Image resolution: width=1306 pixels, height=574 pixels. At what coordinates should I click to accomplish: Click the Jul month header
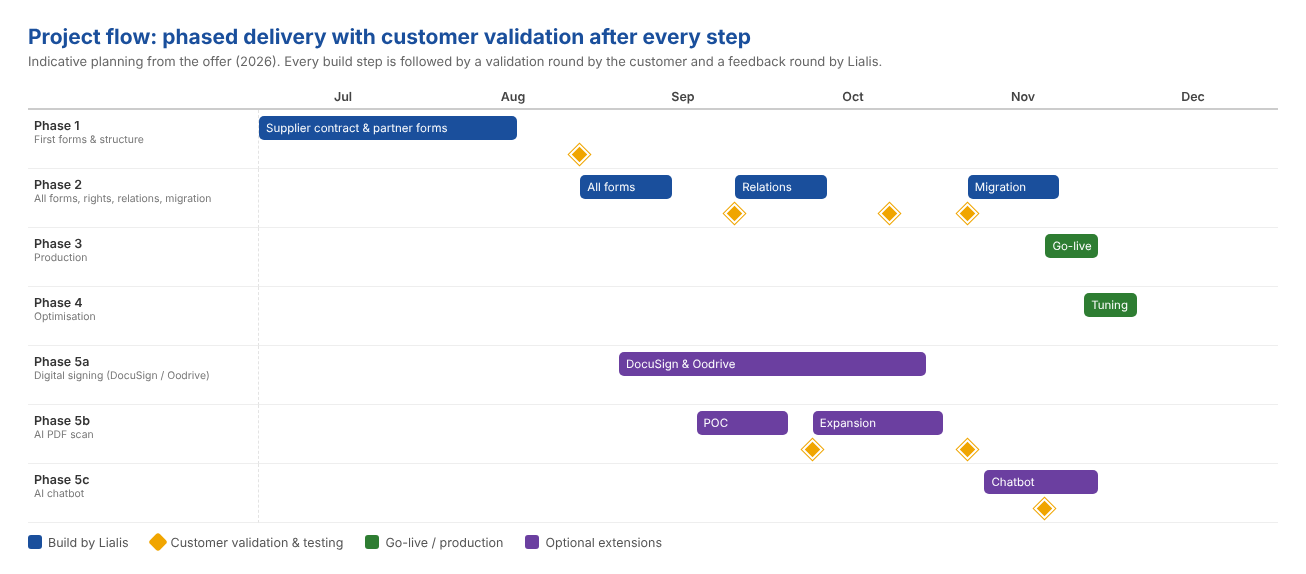[x=343, y=97]
